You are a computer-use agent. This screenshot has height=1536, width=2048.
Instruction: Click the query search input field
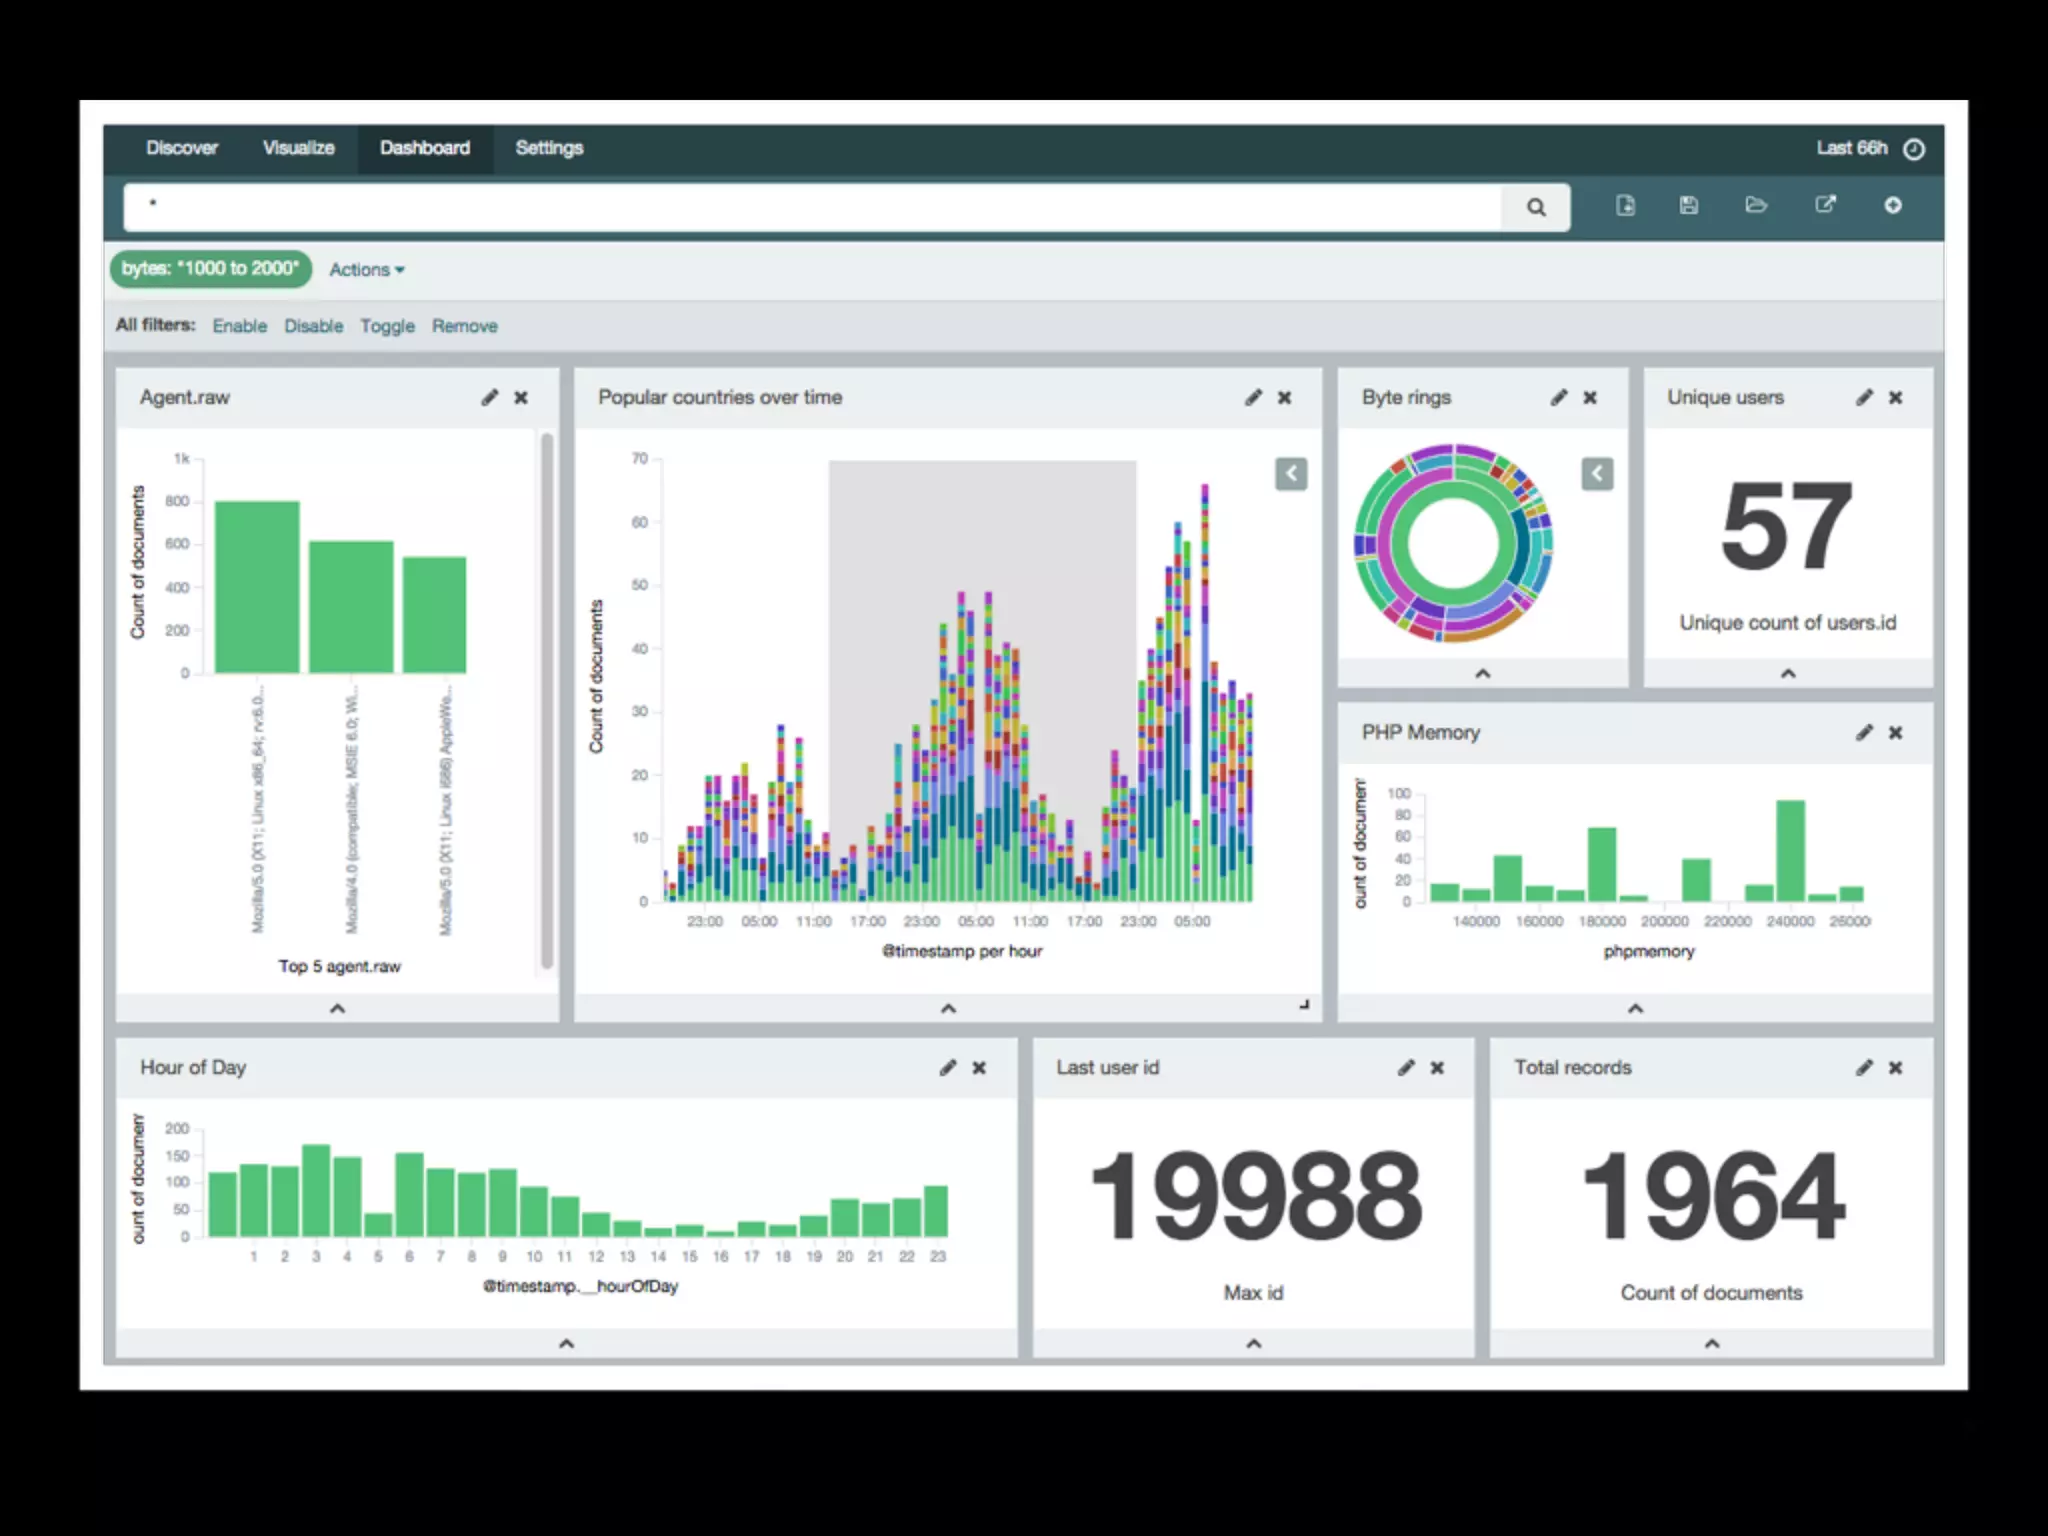pos(810,207)
